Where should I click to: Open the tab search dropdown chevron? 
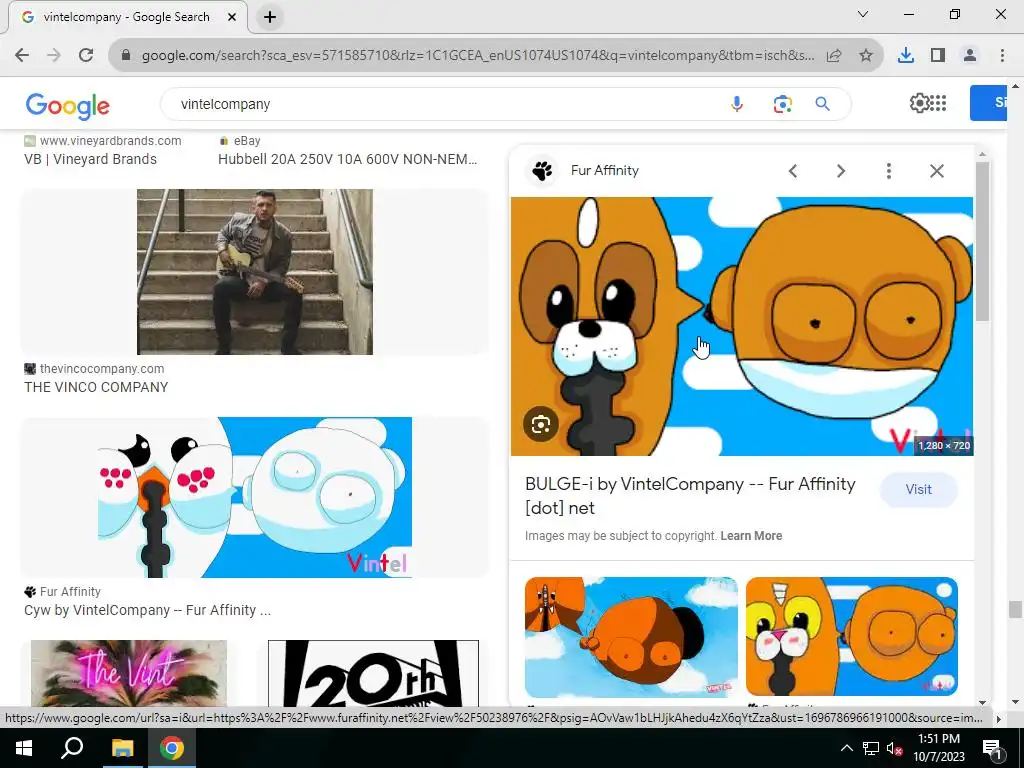point(863,14)
